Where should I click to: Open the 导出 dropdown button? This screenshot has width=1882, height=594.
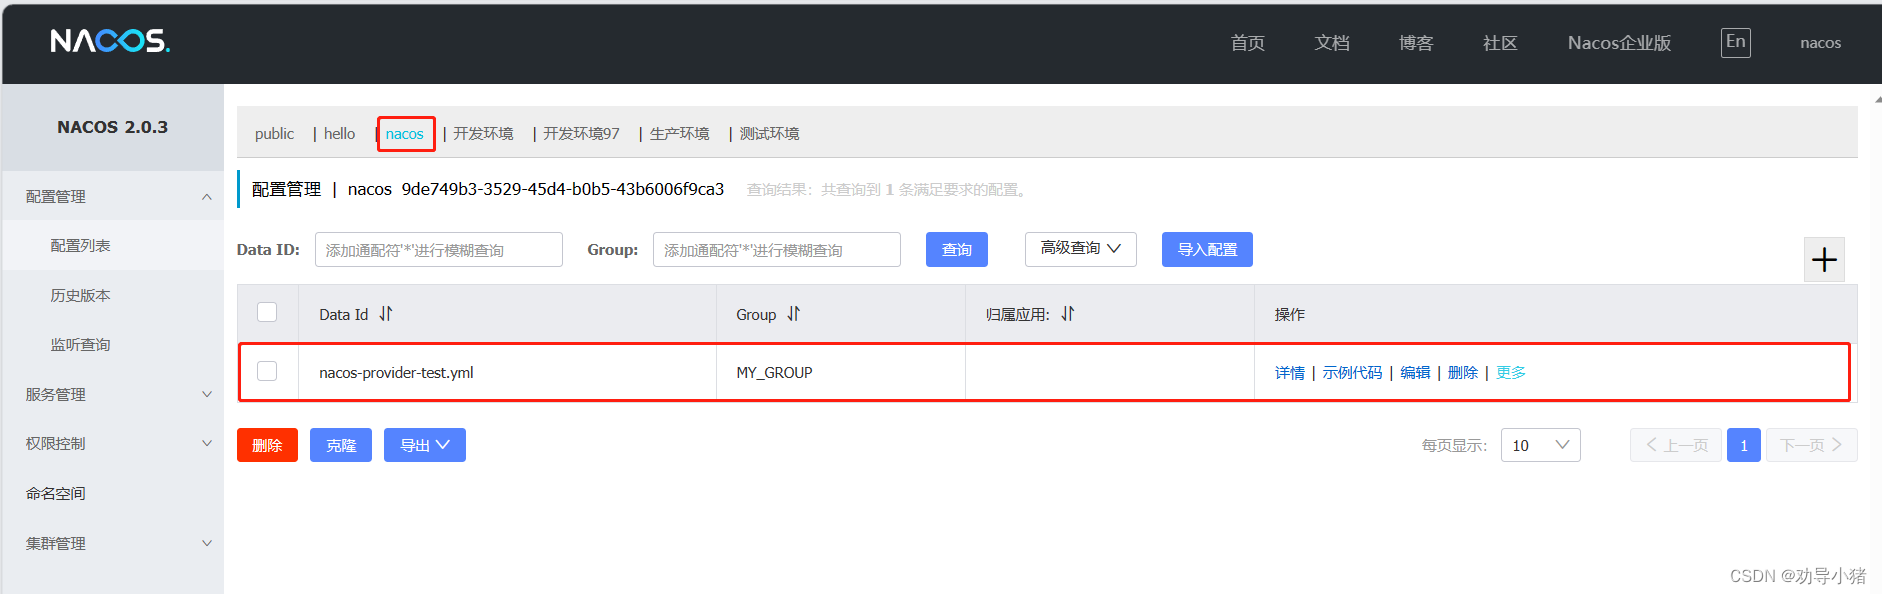coord(425,445)
